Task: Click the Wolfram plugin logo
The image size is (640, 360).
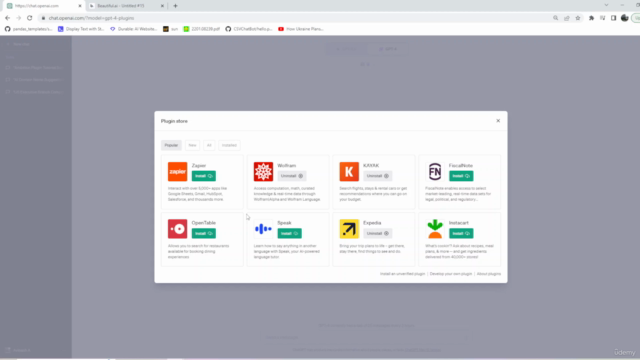Action: pos(263,171)
